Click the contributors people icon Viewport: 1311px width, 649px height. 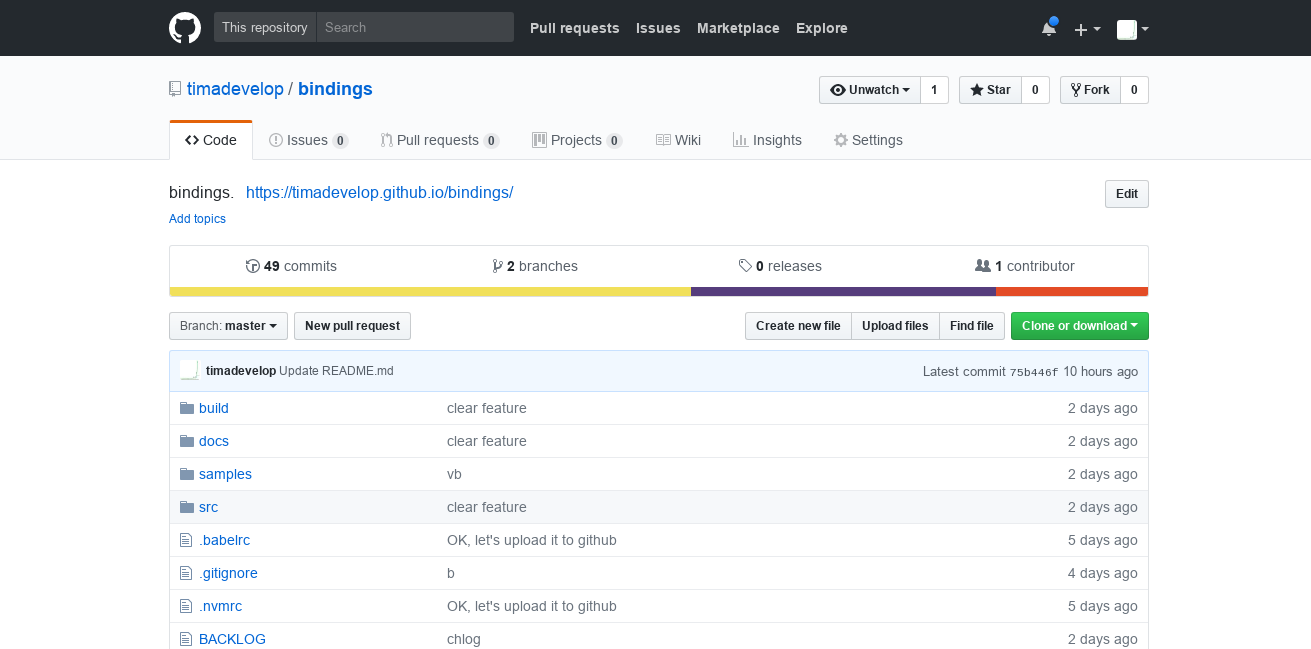pos(983,266)
